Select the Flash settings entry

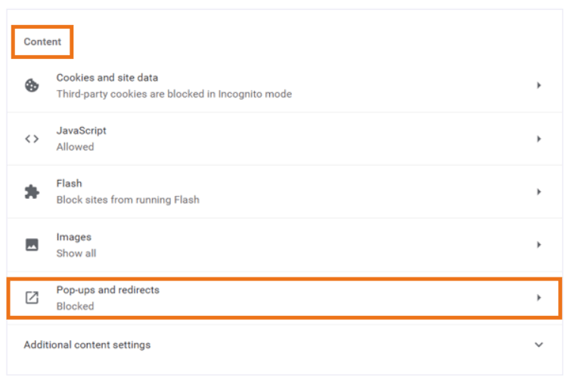point(285,192)
